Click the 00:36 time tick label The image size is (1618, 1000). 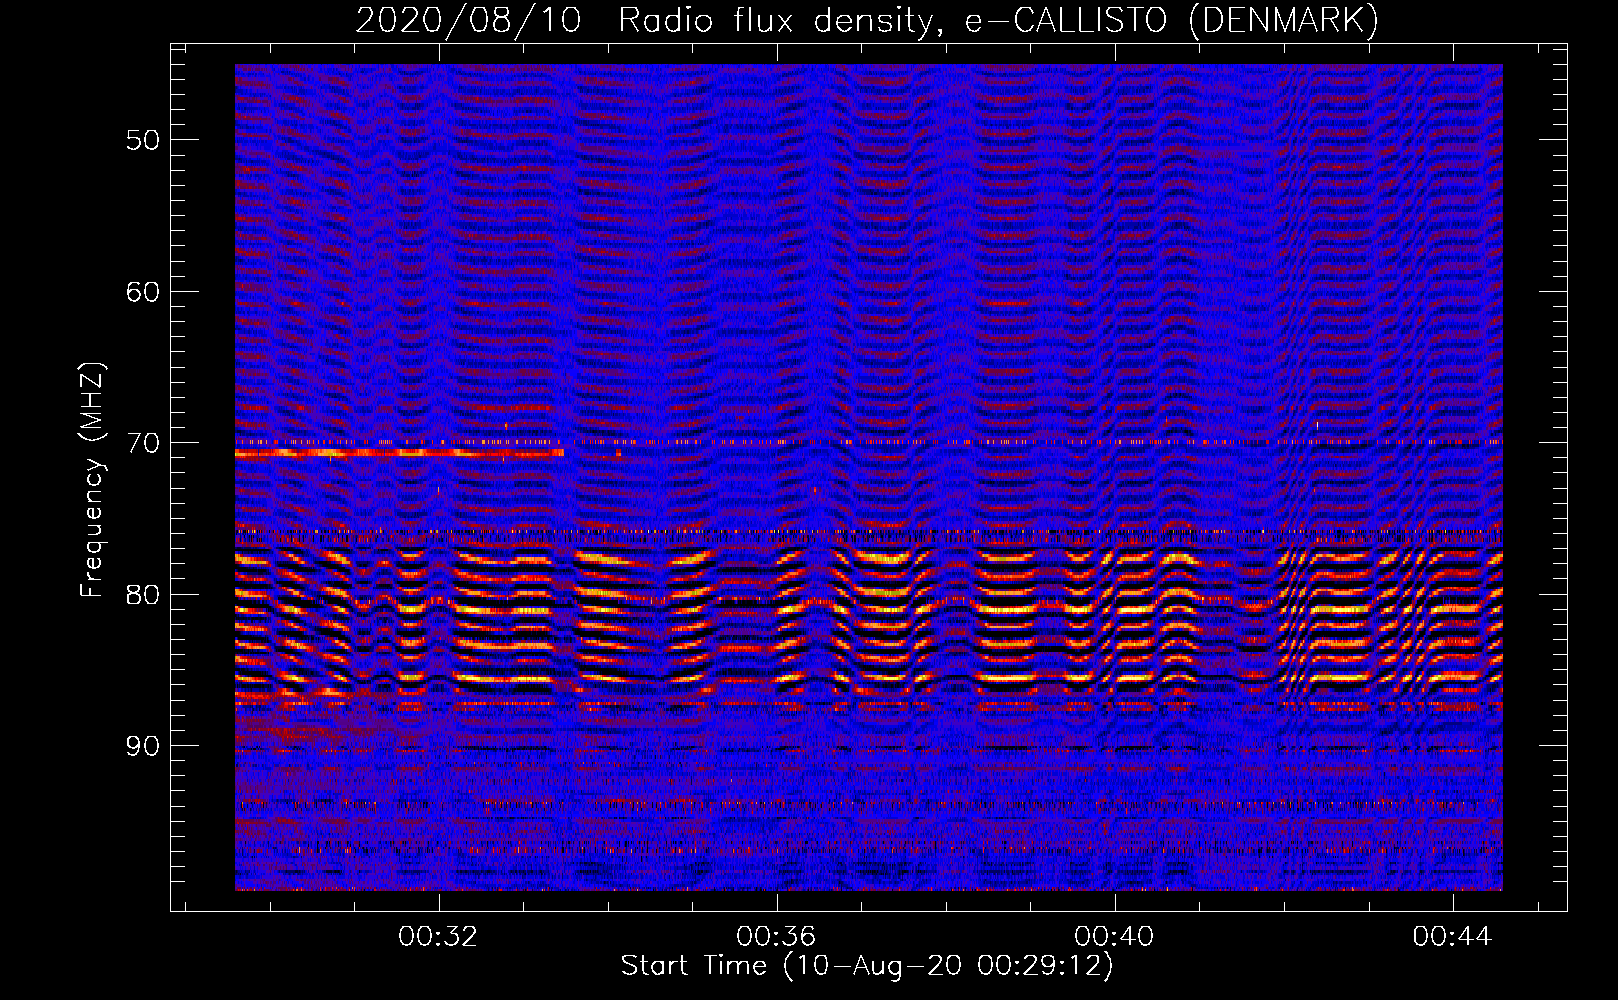click(x=776, y=936)
